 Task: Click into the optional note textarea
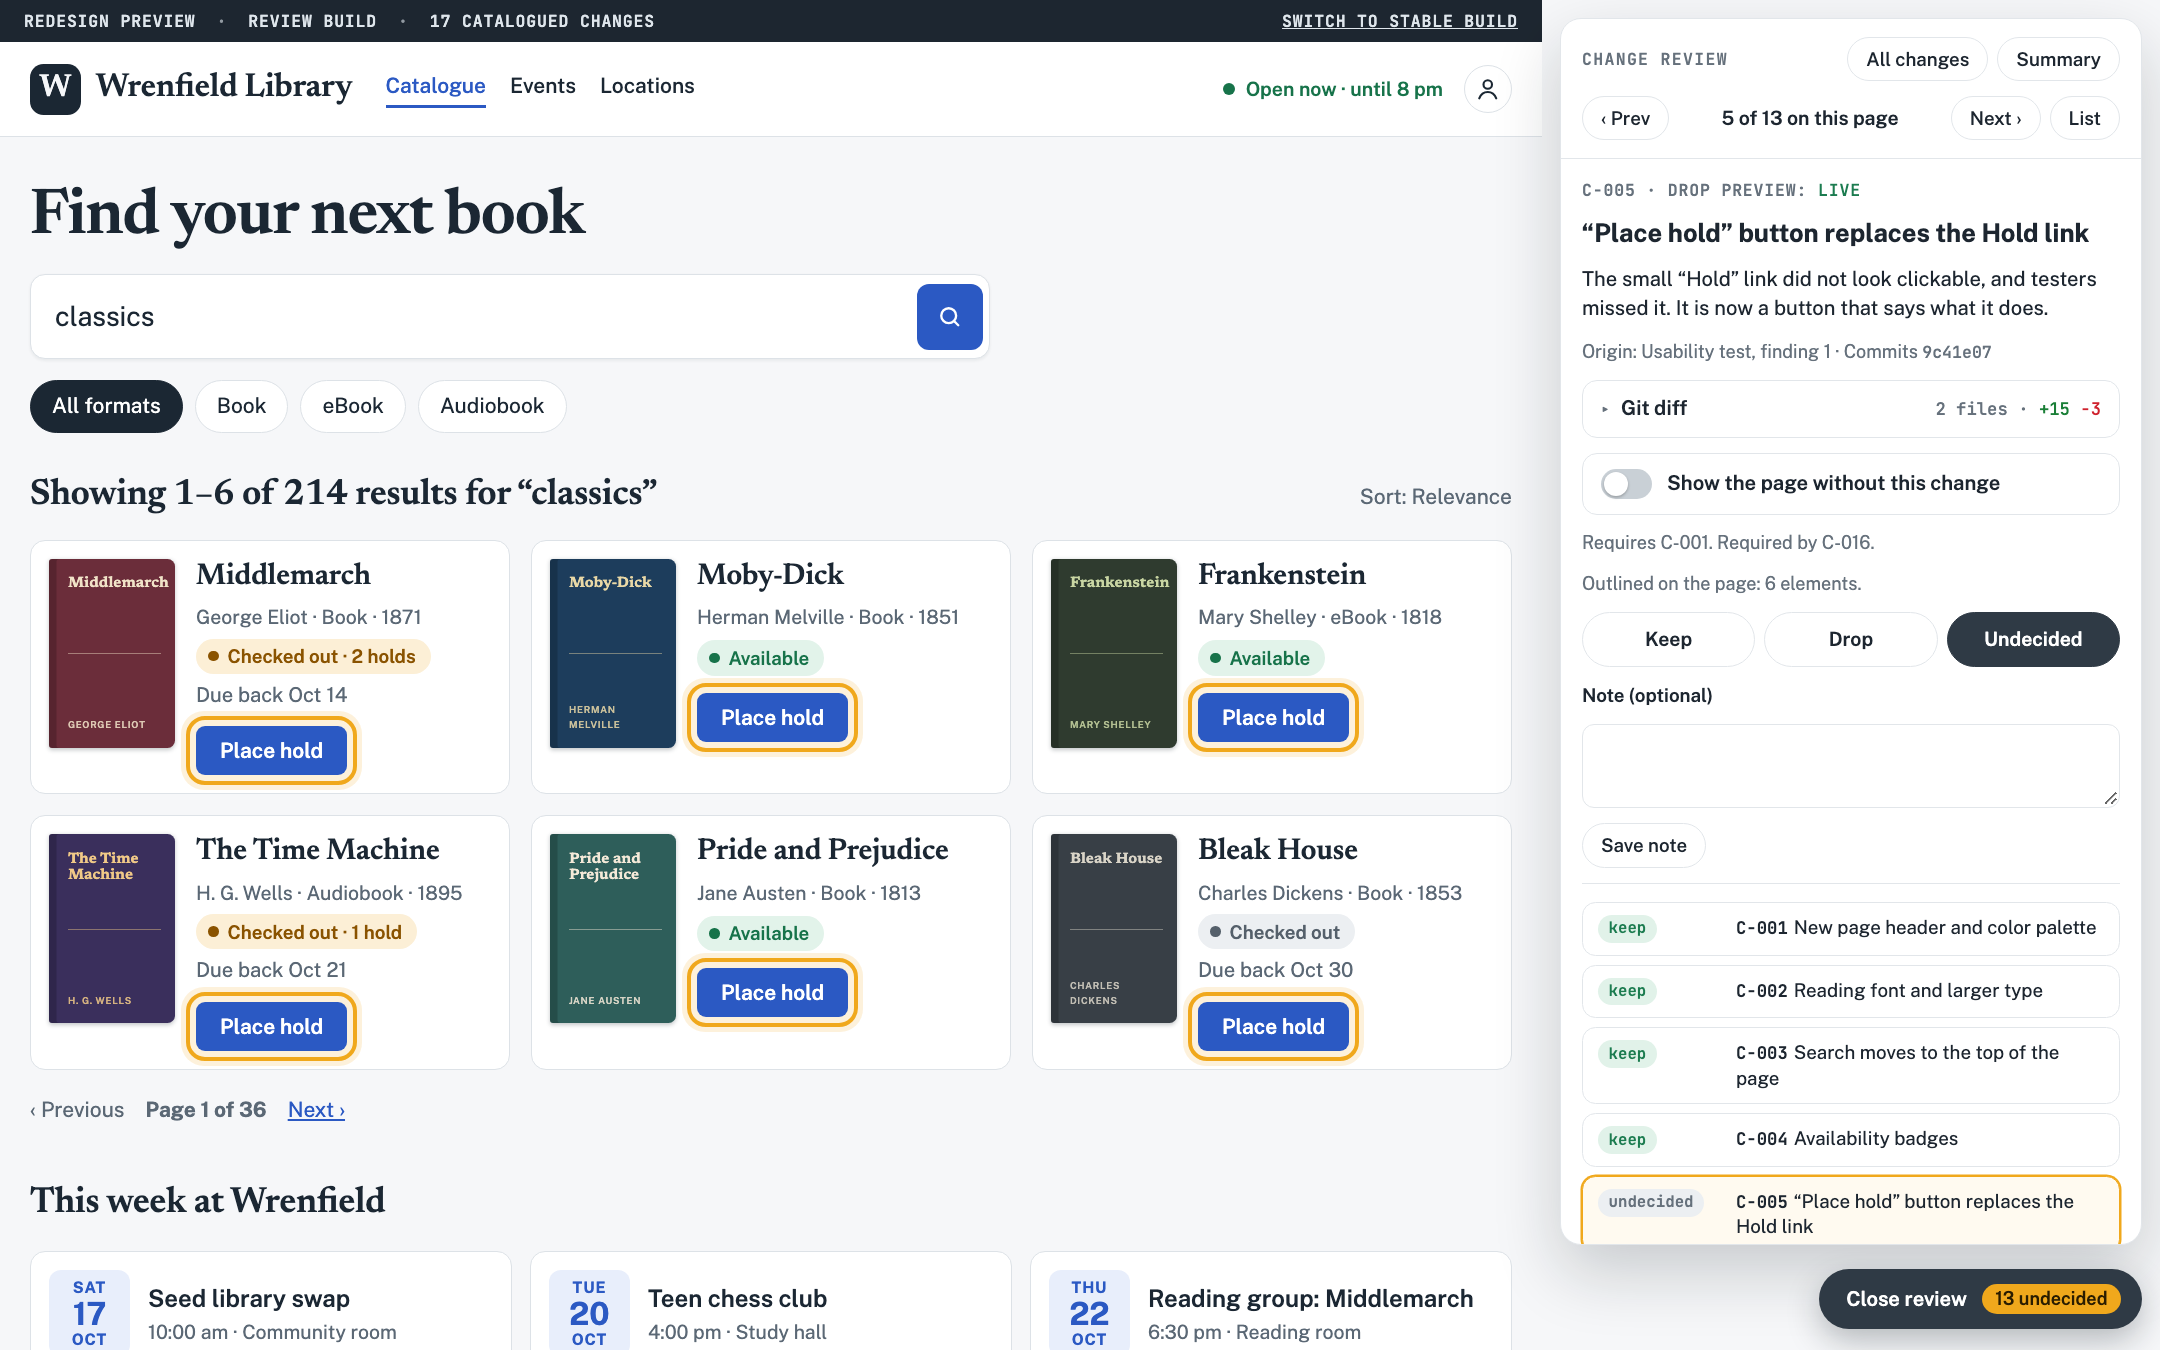tap(1850, 766)
